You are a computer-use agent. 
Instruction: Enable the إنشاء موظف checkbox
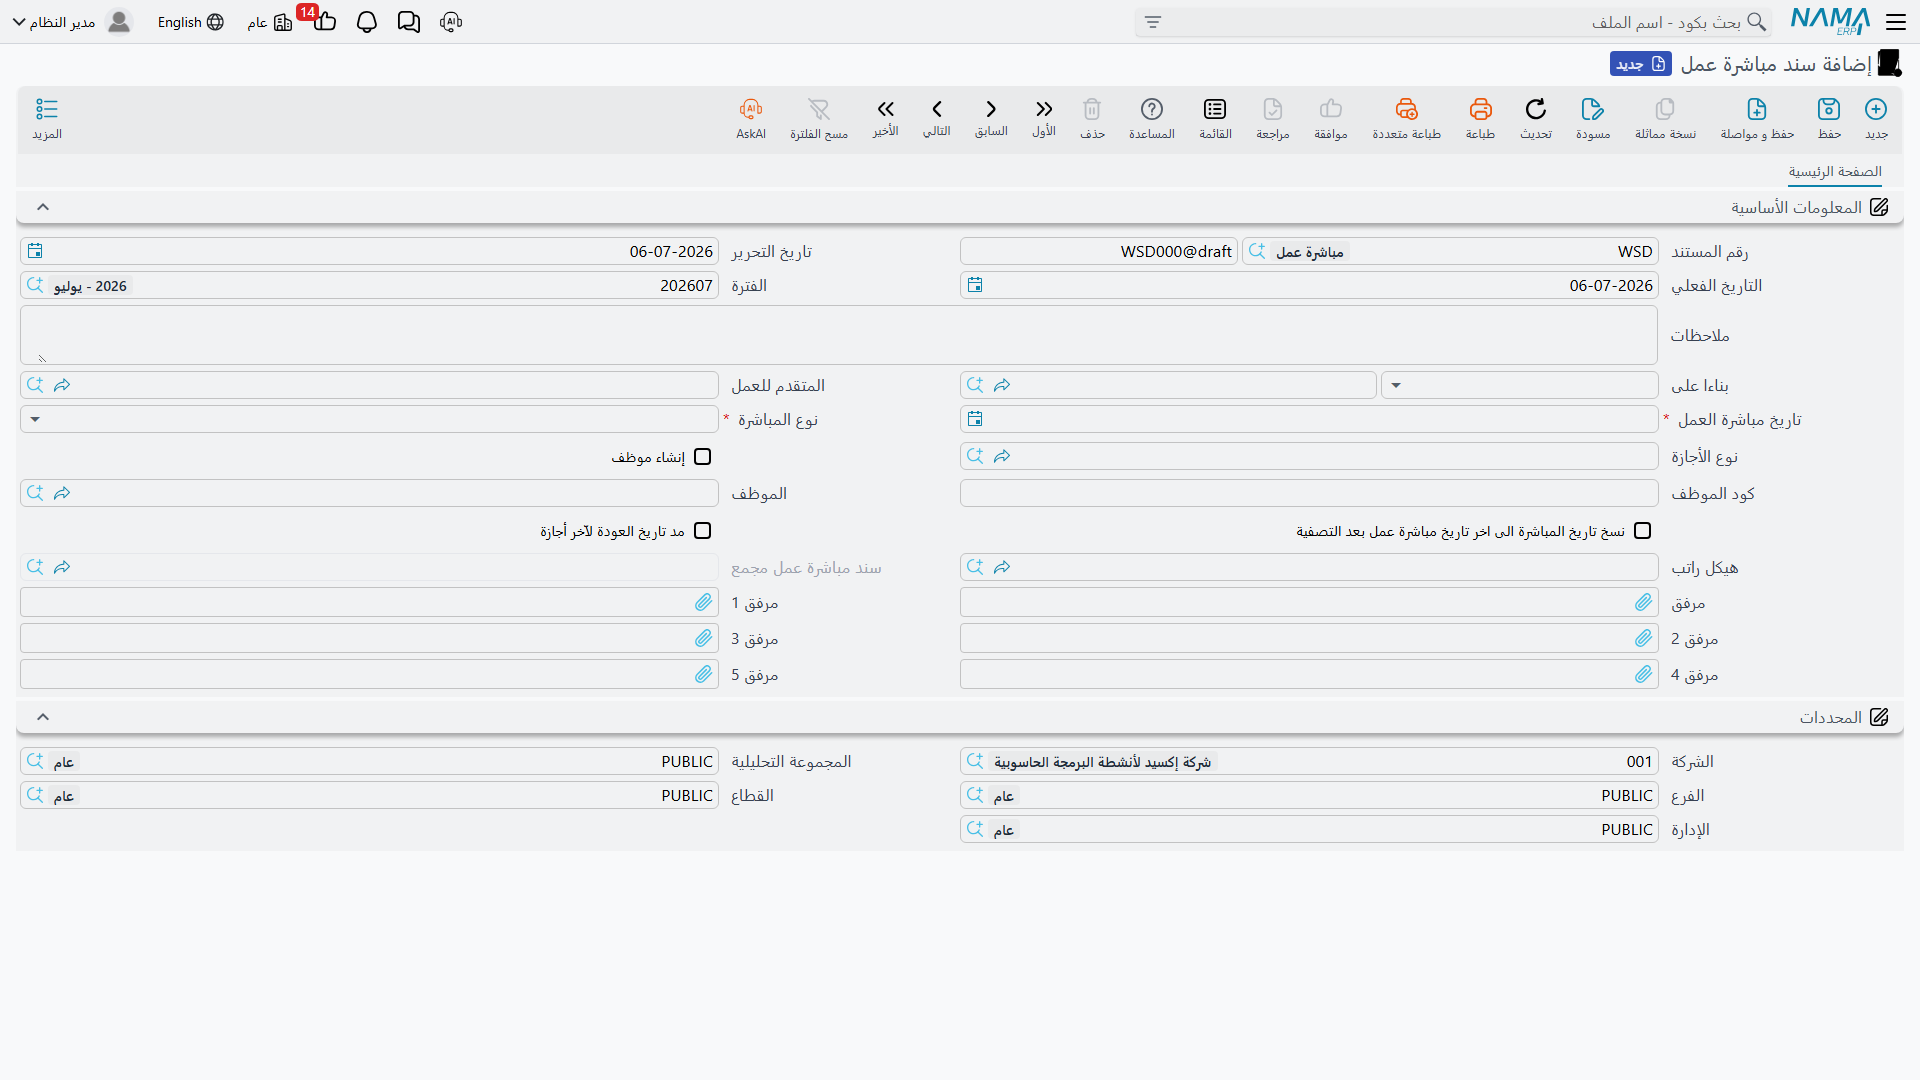(x=703, y=457)
